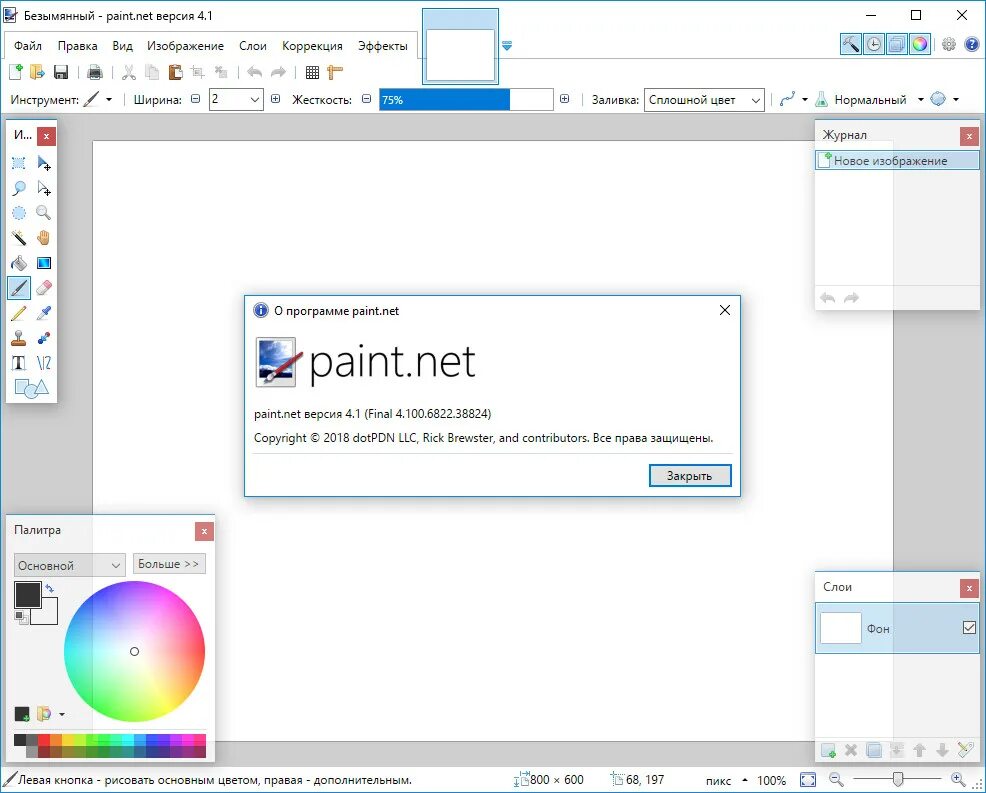Close the Слои panel
The width and height of the screenshot is (986, 793).
tap(969, 588)
